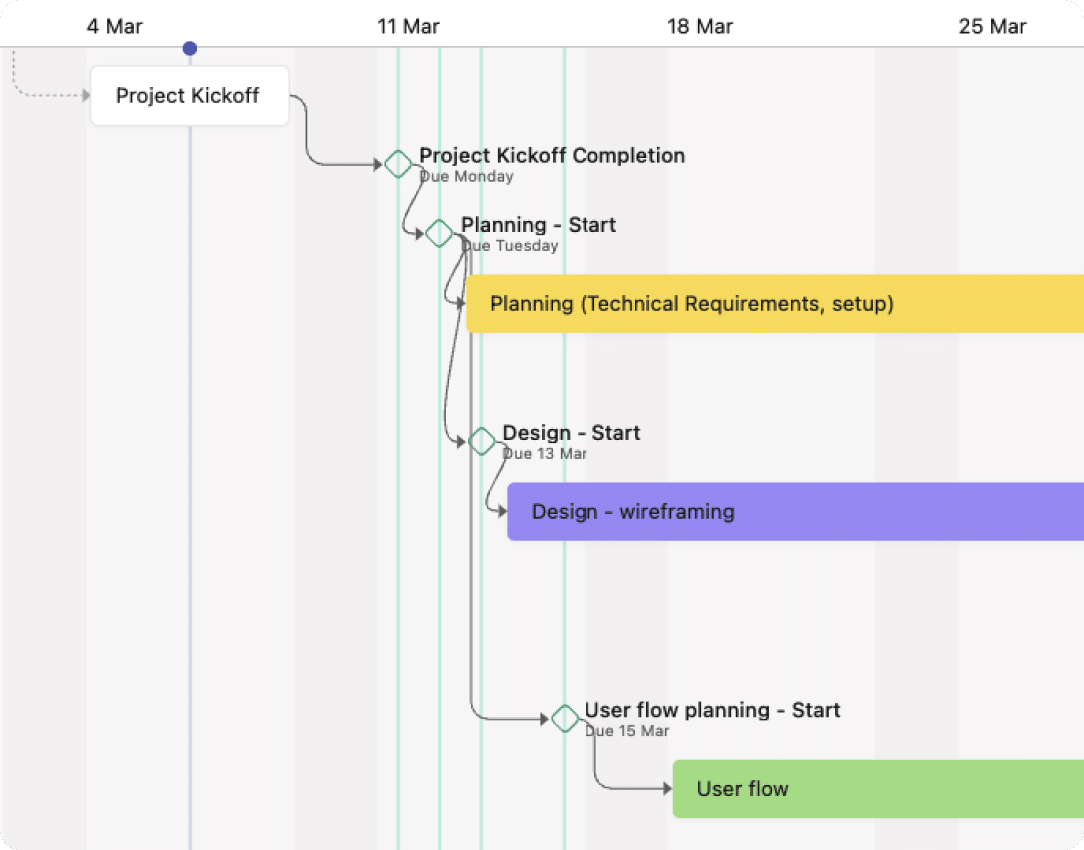
Task: Click the Planning - Start label
Action: (x=538, y=225)
